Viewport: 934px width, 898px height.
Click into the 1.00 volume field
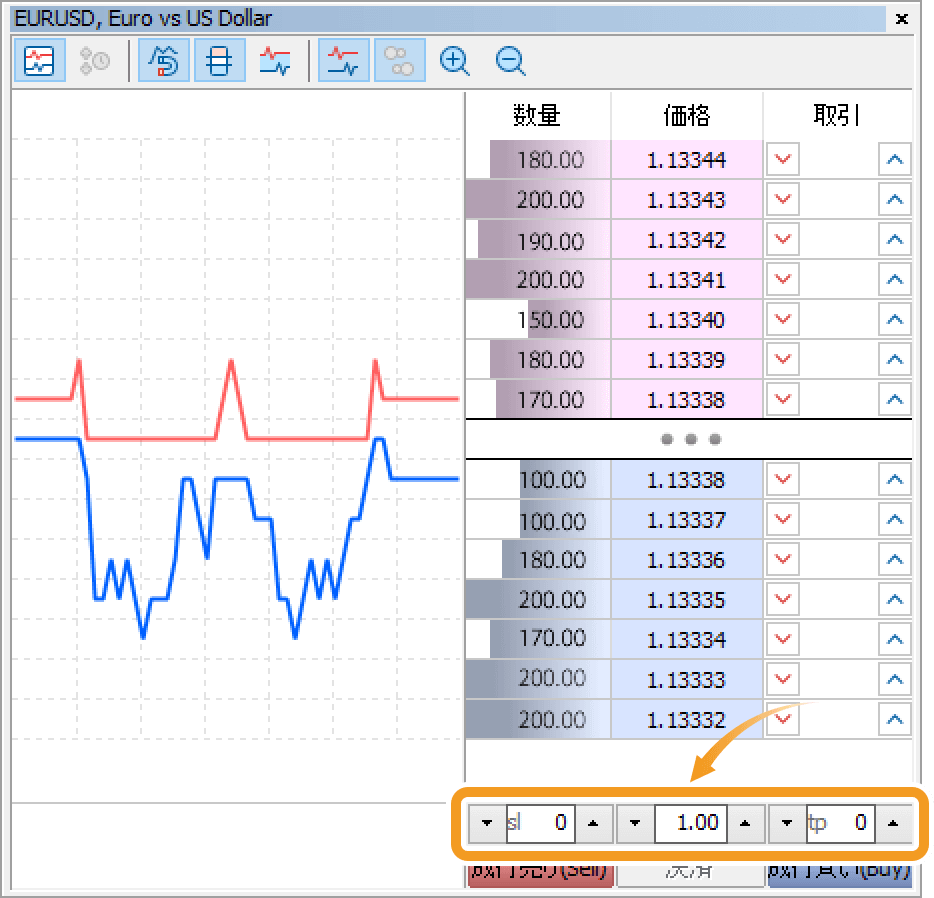click(x=690, y=823)
